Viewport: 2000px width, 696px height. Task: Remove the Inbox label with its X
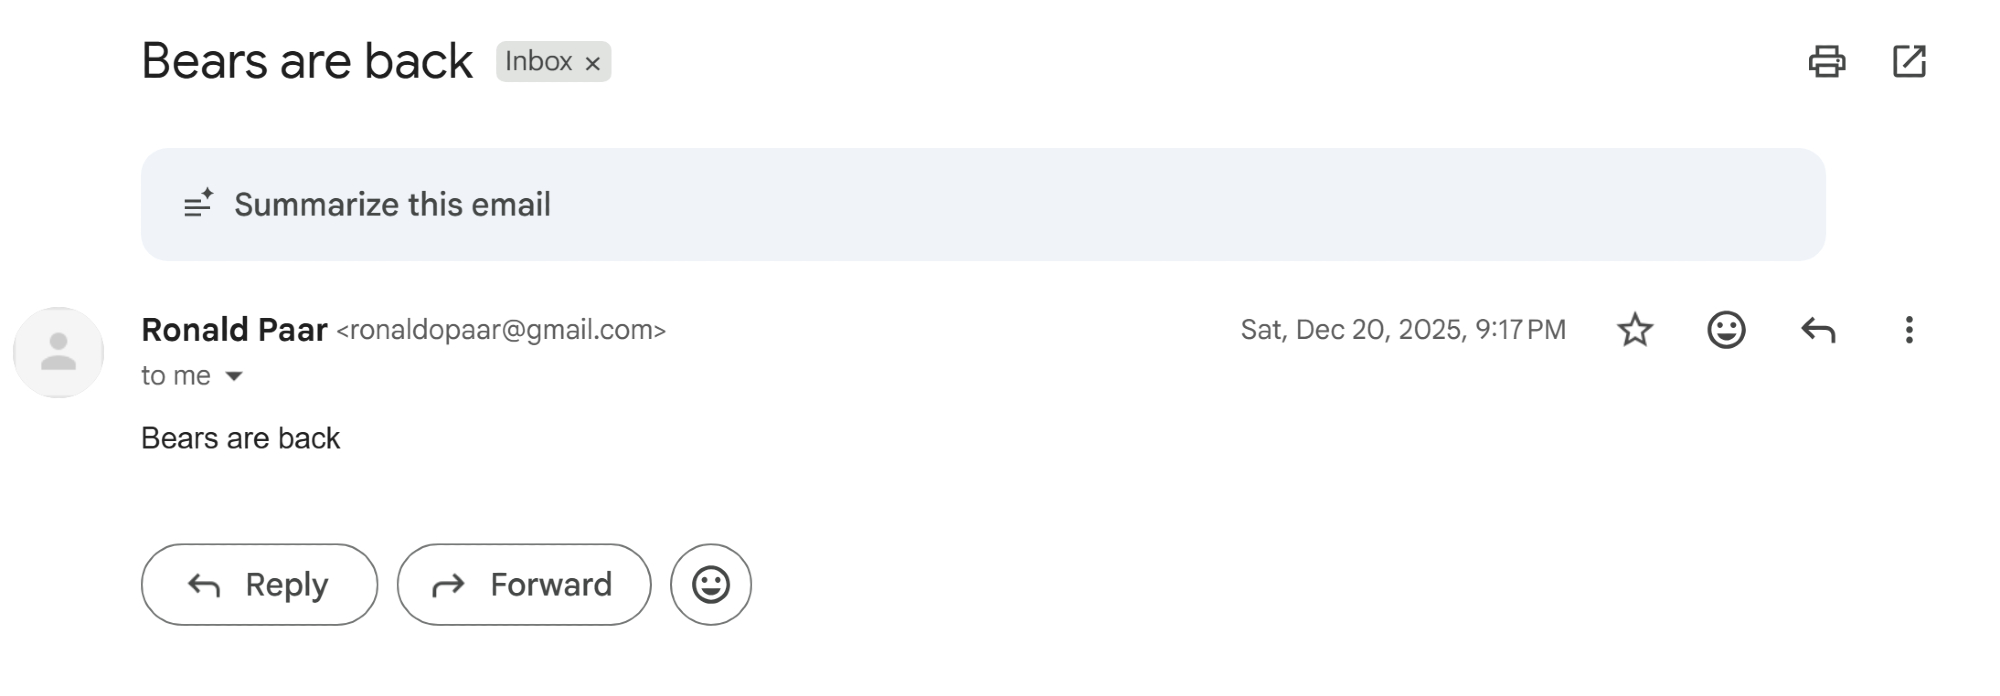(x=593, y=63)
